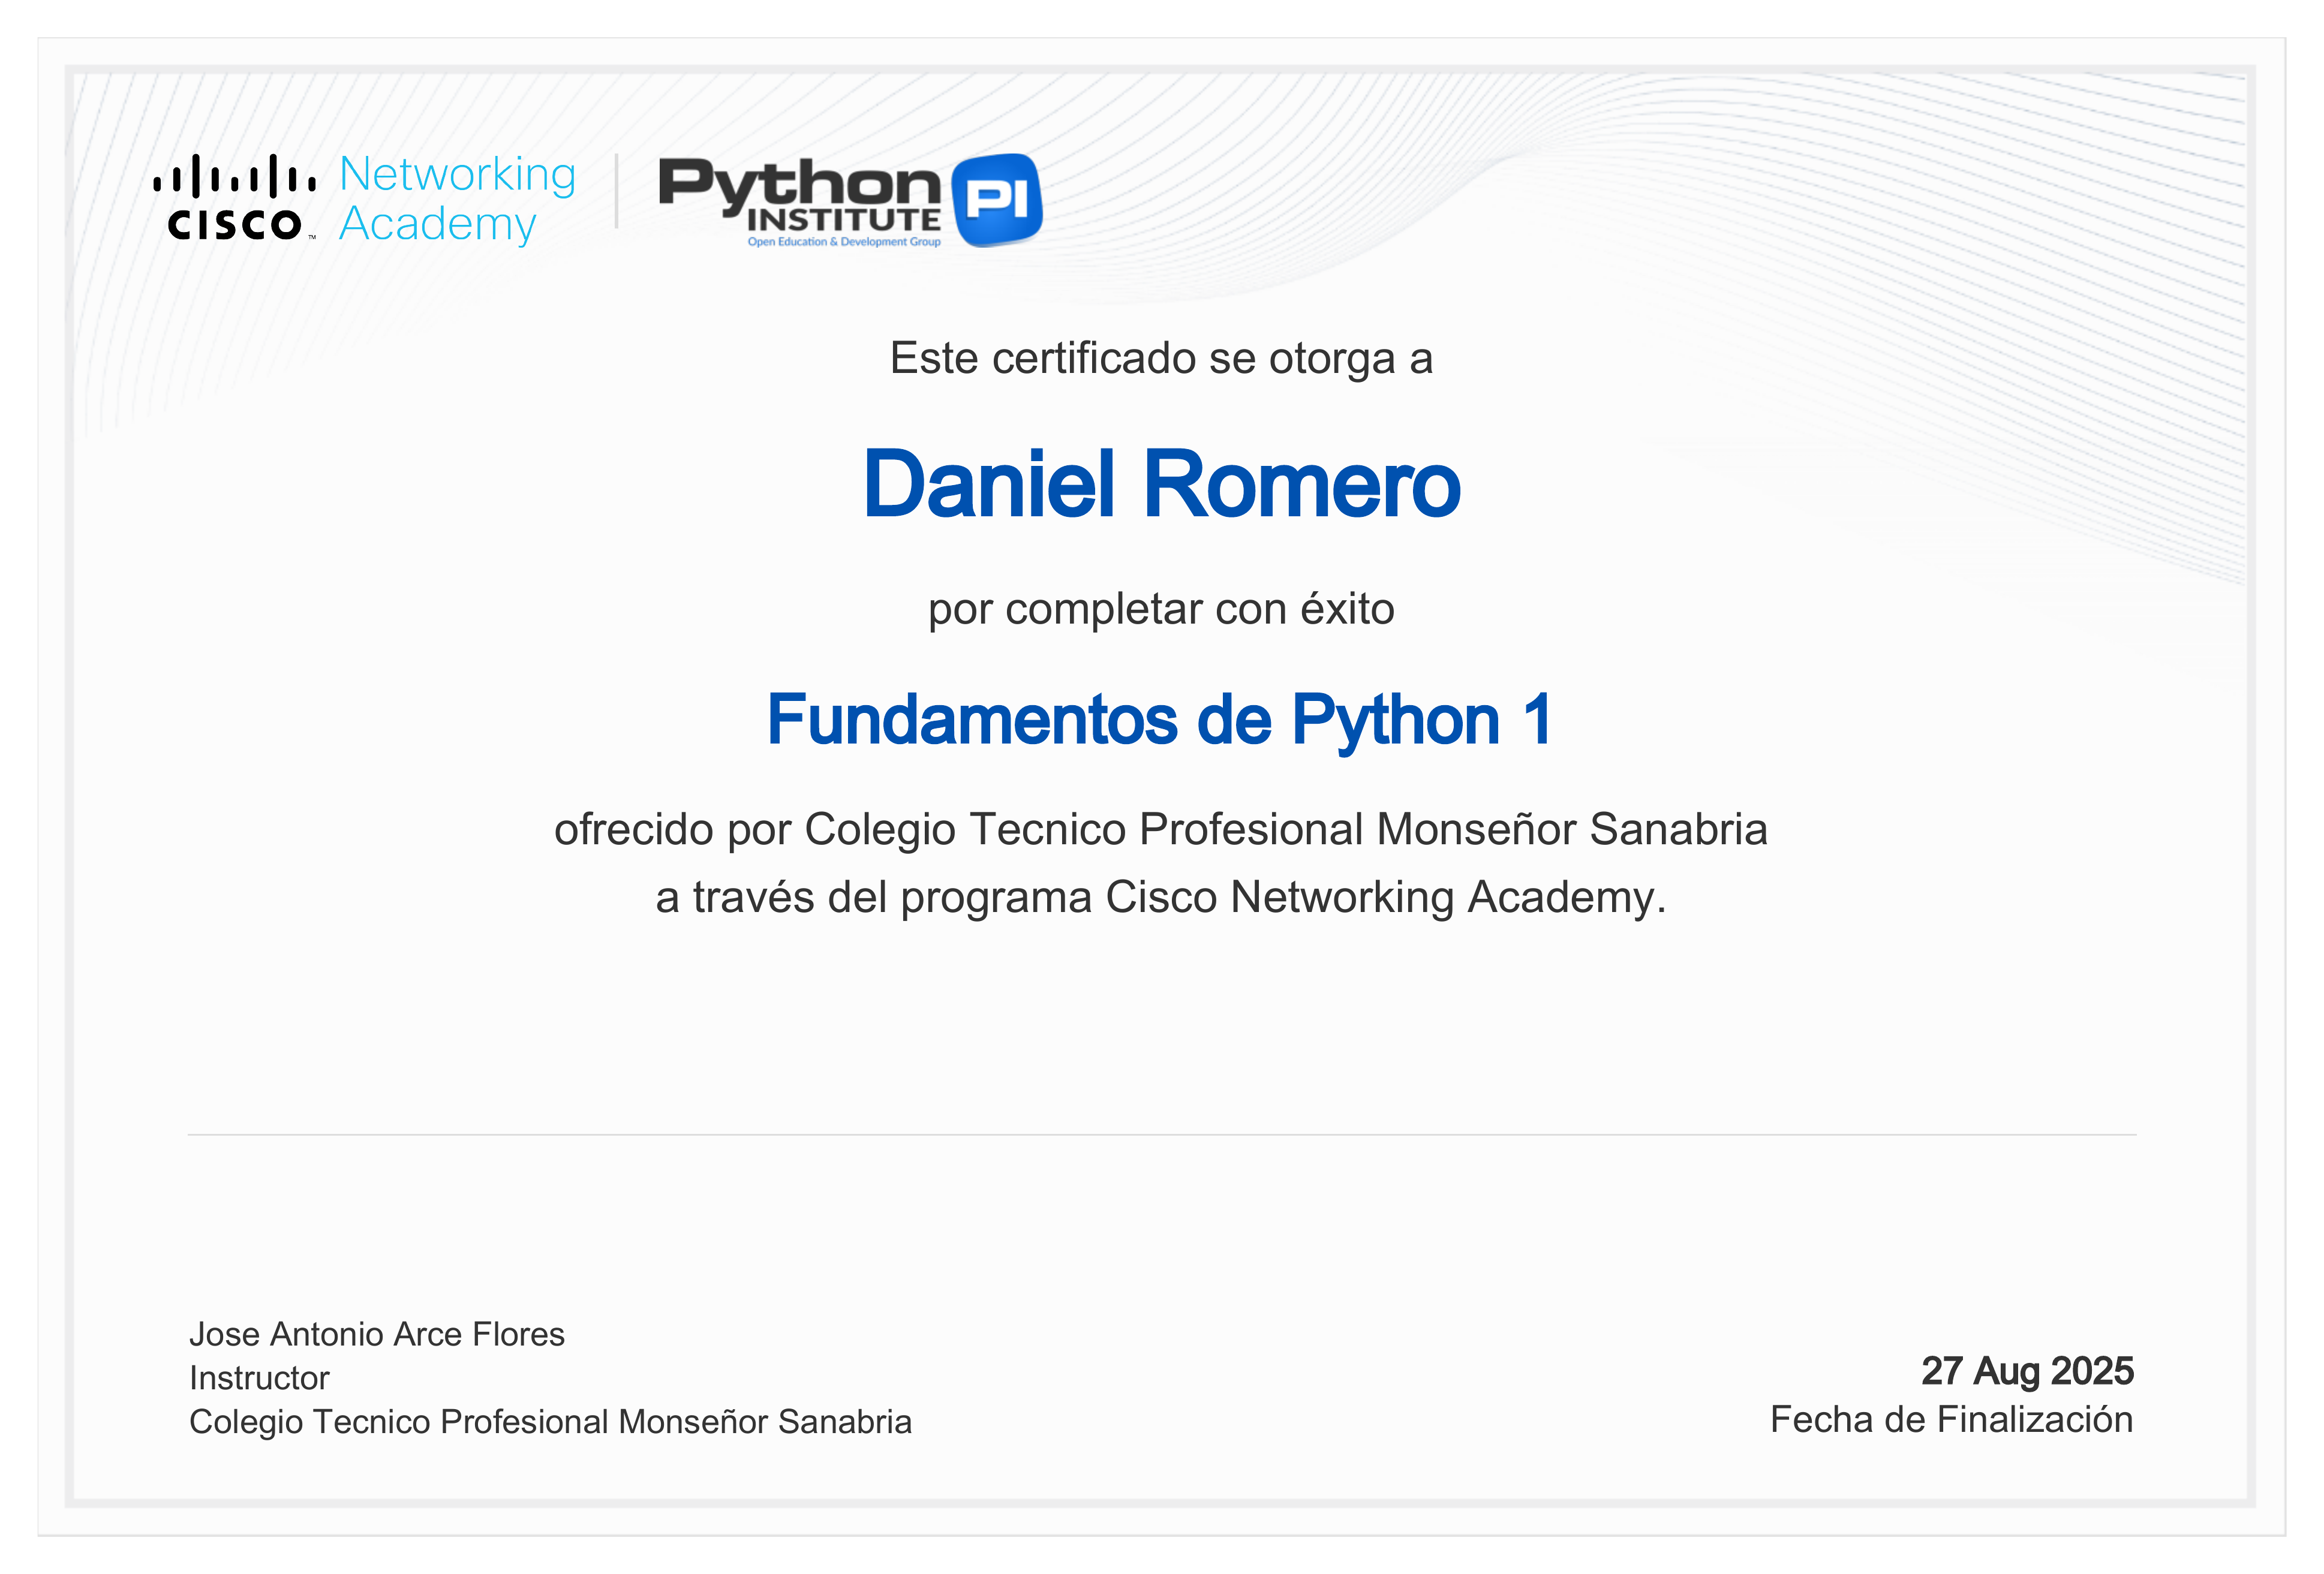This screenshot has height=1574, width=2324.
Task: Click 'a través del programa Cisco Networking Academy.'
Action: coord(1161,898)
